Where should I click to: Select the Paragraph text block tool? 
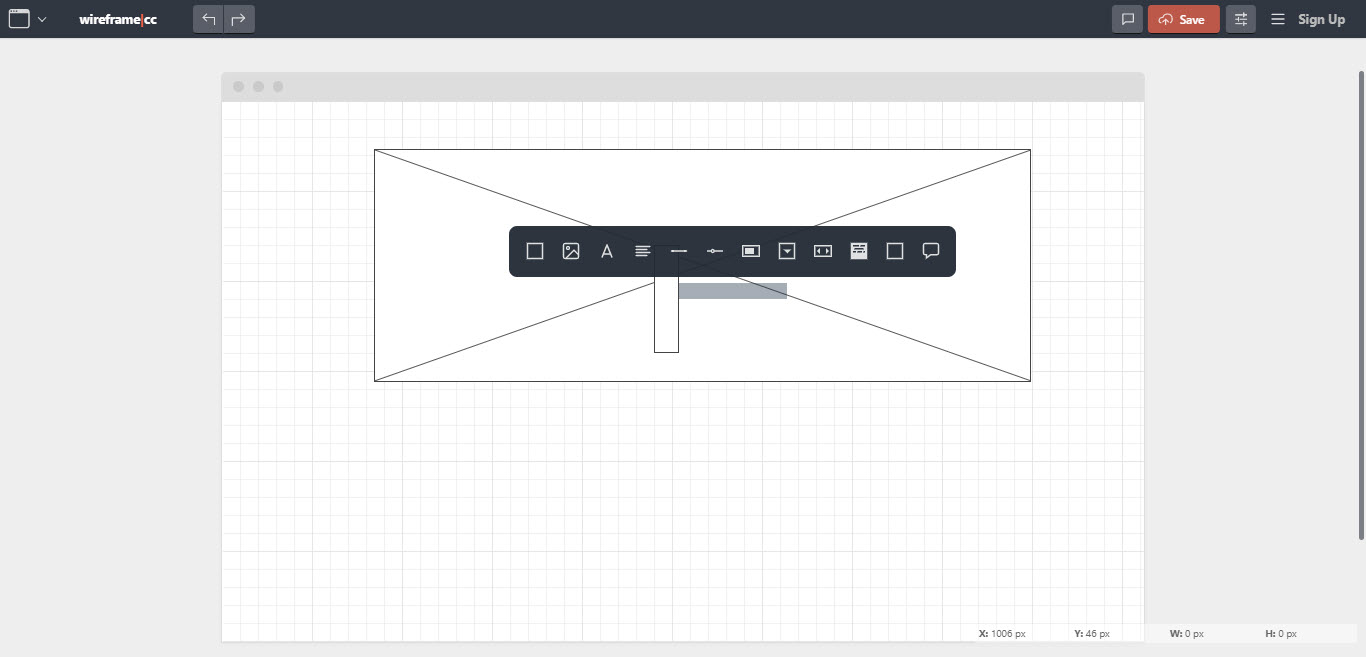pyautogui.click(x=642, y=251)
